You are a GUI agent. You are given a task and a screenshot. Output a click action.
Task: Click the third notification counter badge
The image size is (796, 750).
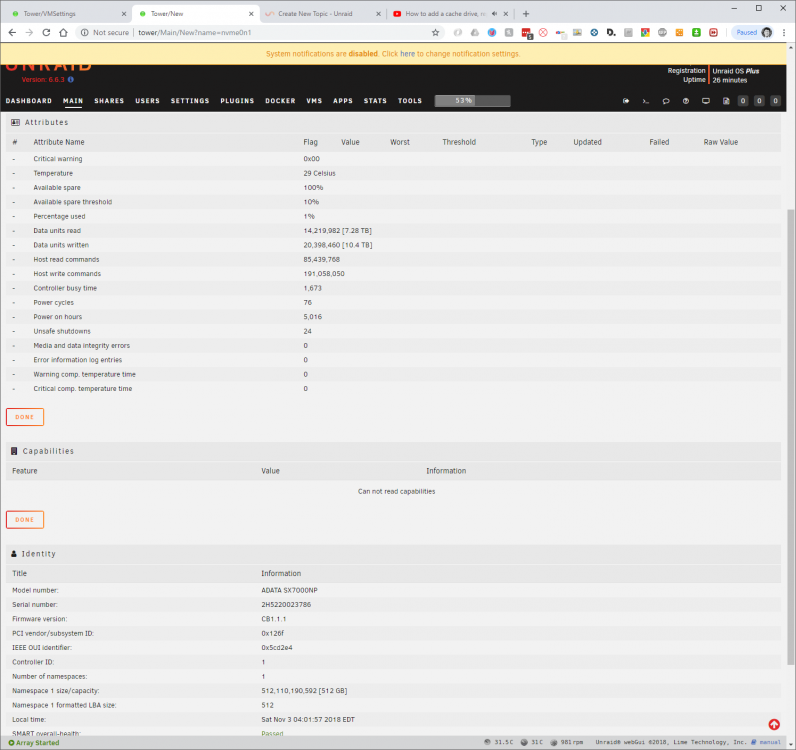(x=775, y=101)
